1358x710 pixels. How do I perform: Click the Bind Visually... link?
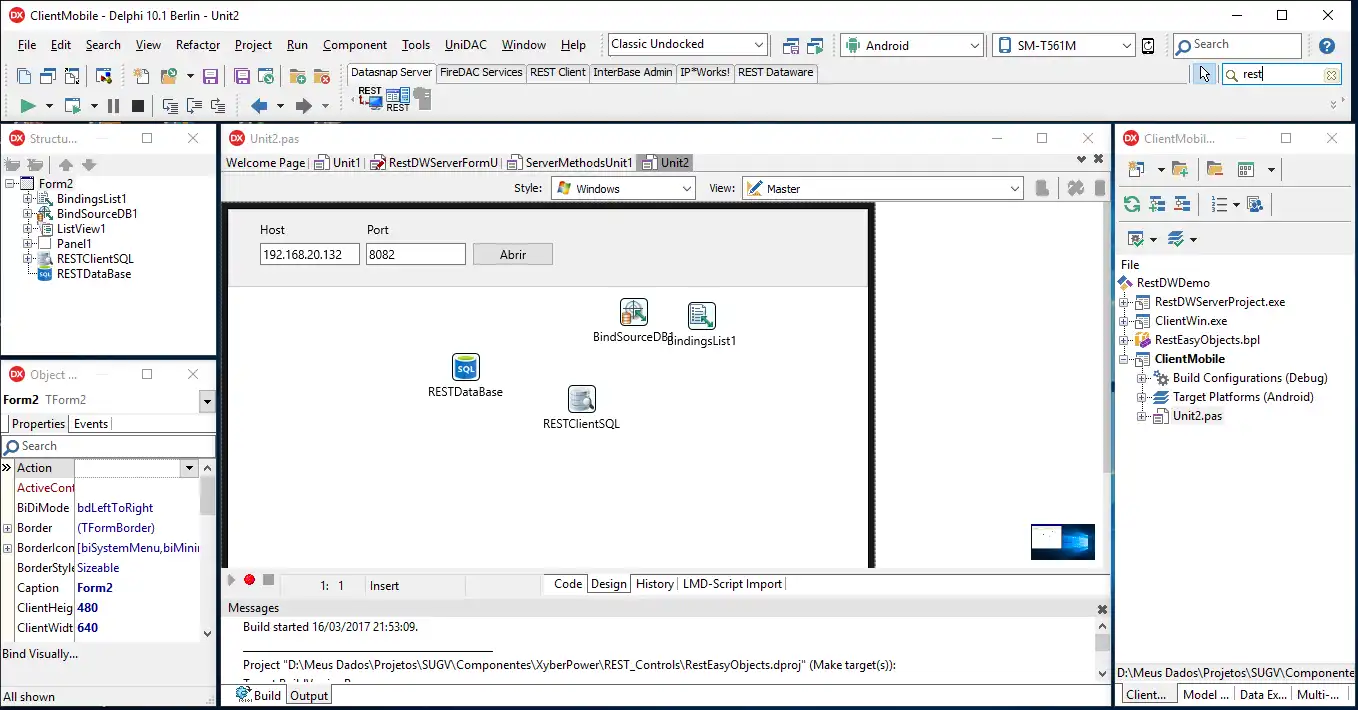click(40, 654)
